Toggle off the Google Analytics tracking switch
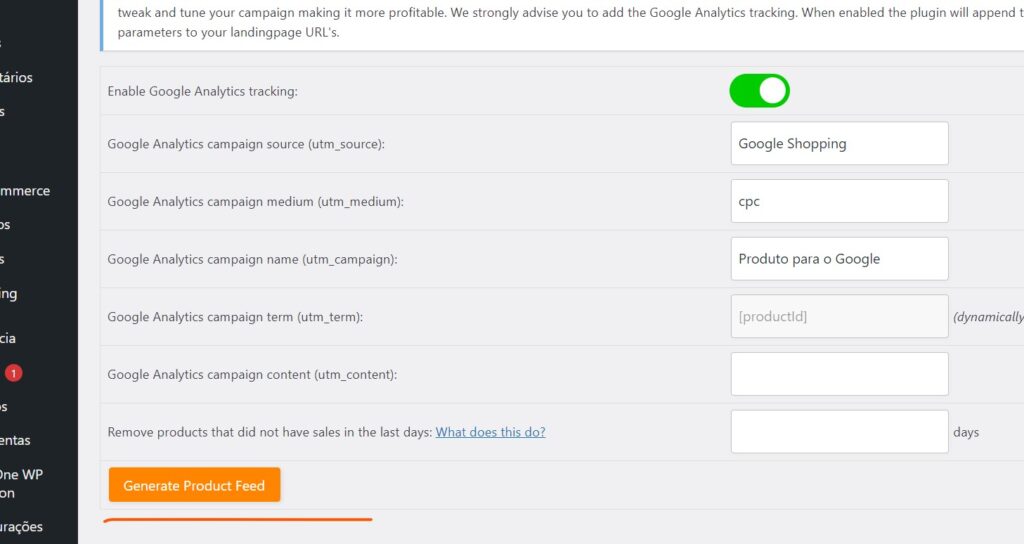The width and height of the screenshot is (1024, 544). [759, 91]
